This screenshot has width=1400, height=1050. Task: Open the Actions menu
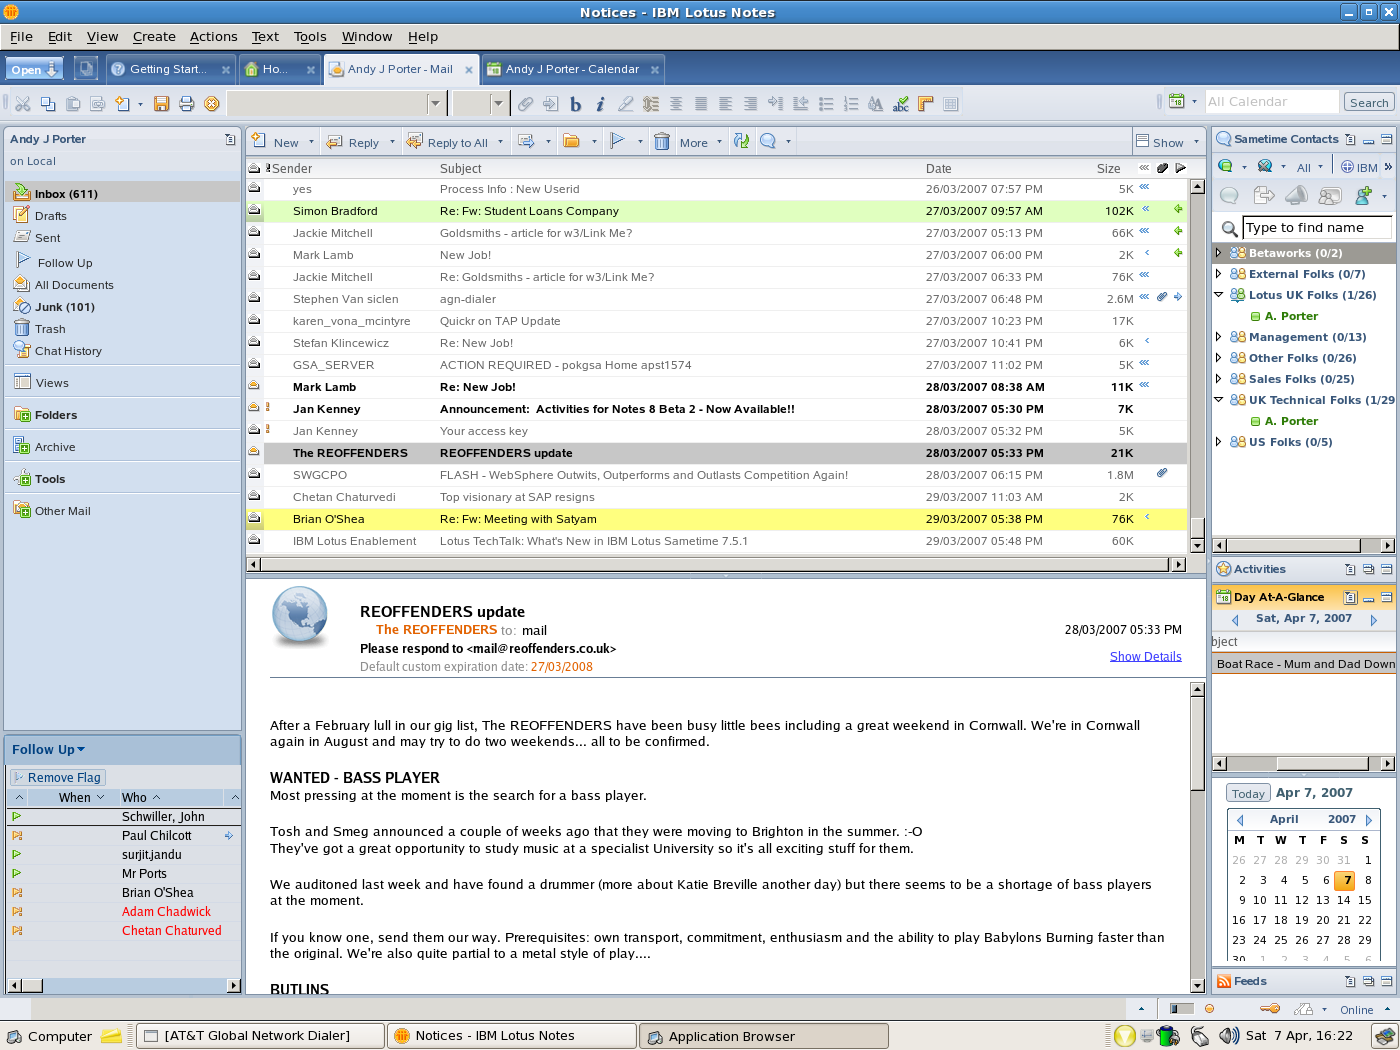click(214, 37)
